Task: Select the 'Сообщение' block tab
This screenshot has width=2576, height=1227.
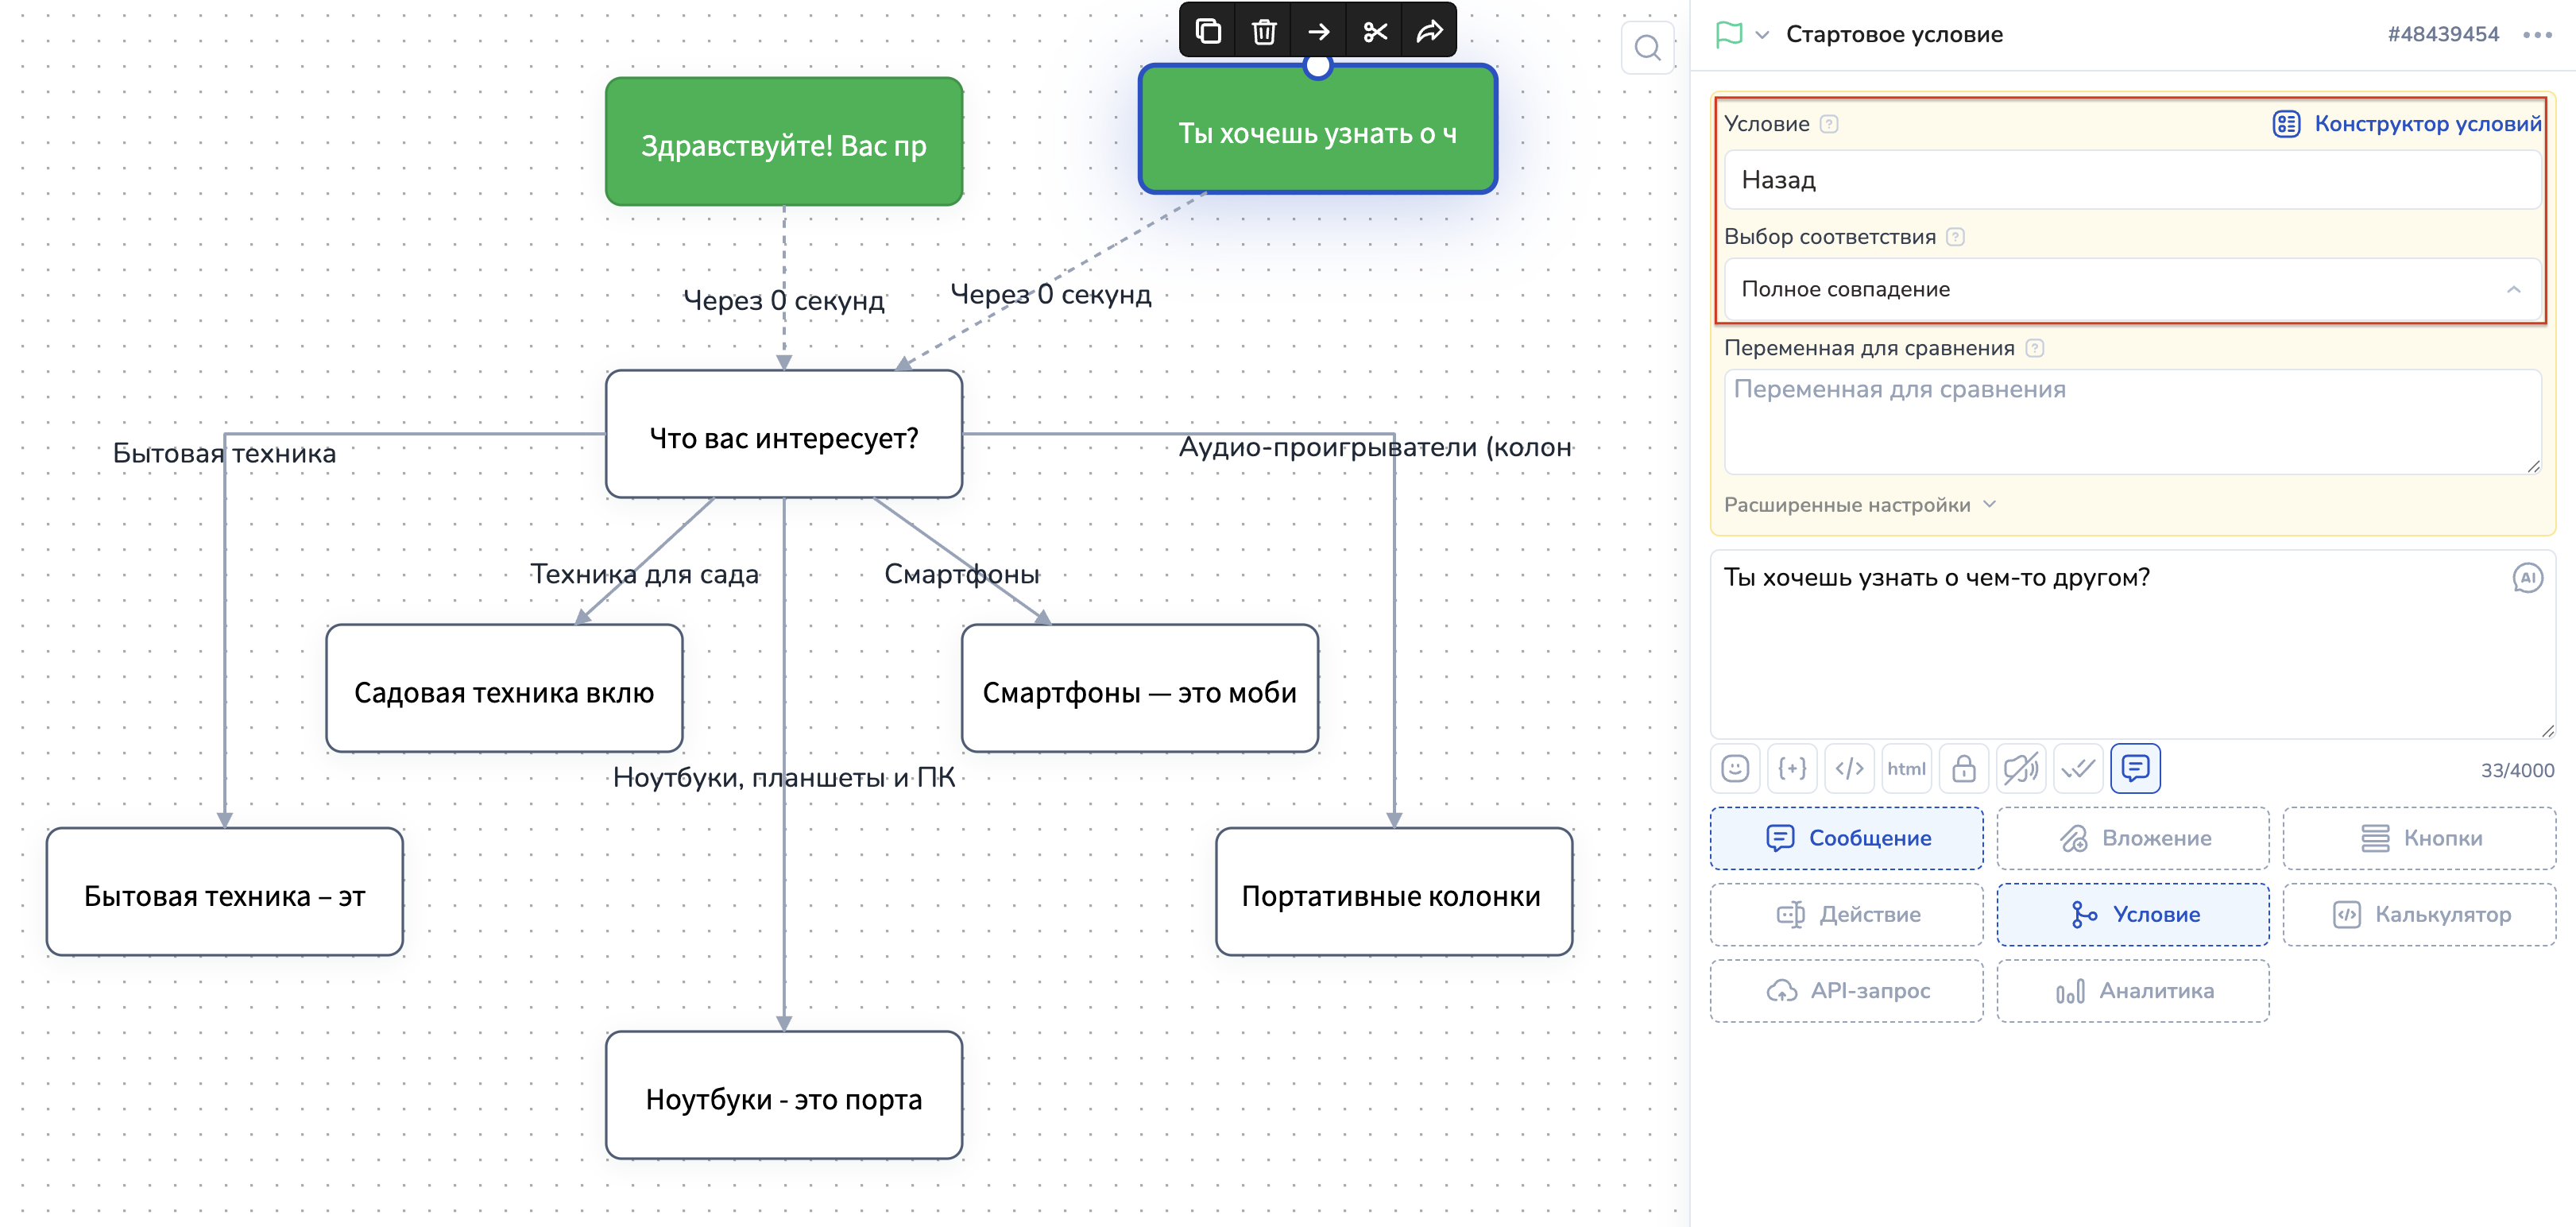Action: (1846, 838)
